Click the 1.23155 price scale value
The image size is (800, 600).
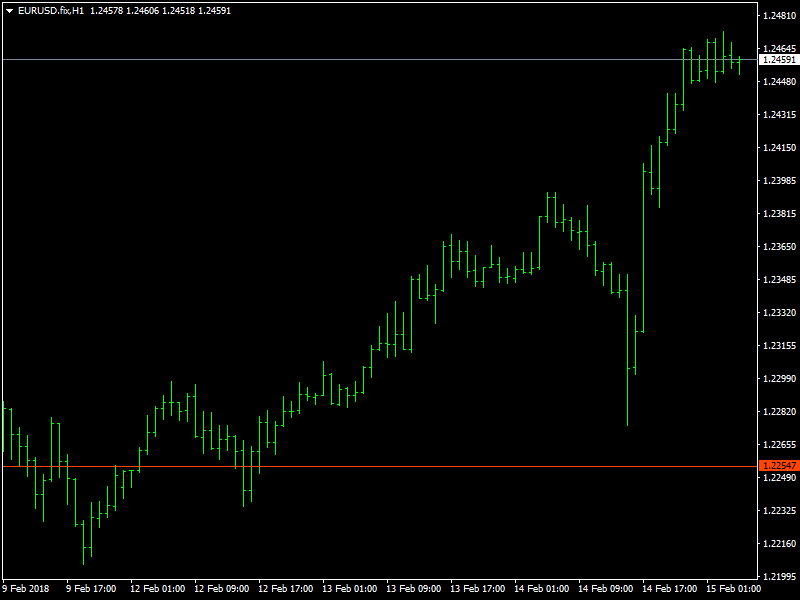point(779,346)
